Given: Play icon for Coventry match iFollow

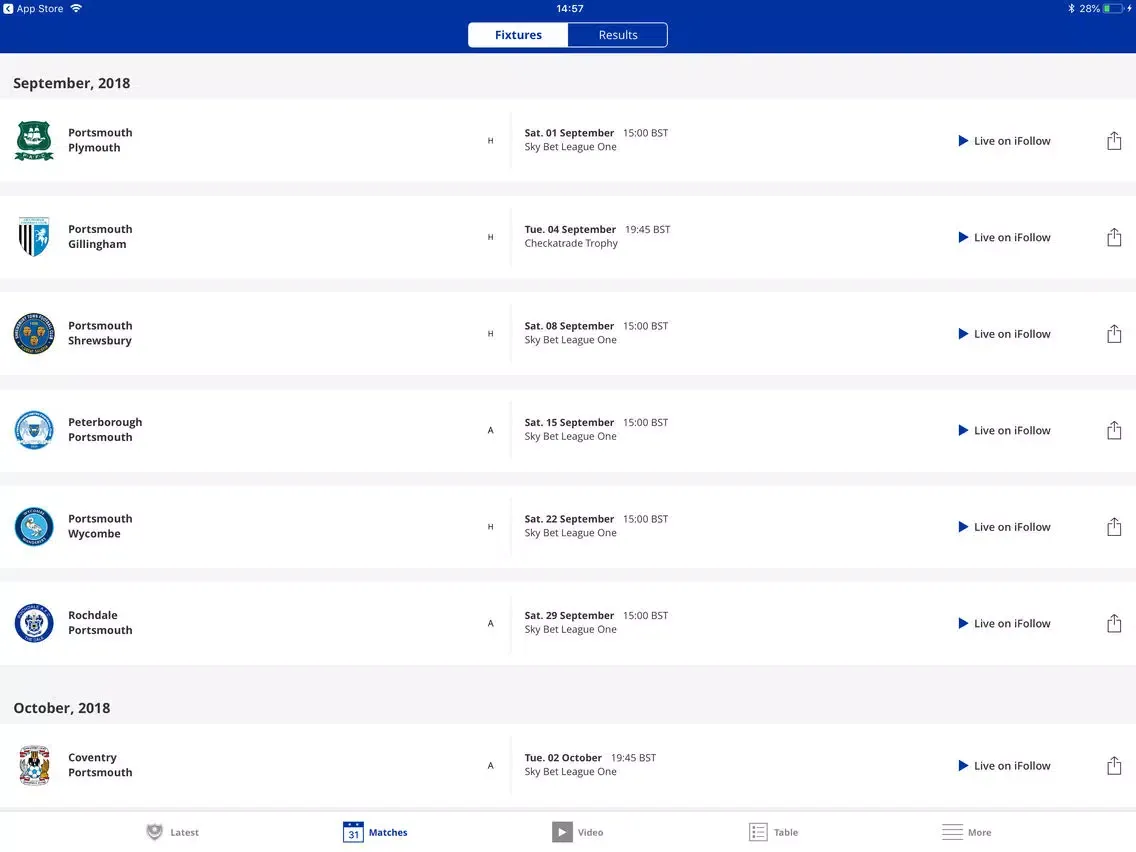Looking at the screenshot, I should click(x=963, y=766).
